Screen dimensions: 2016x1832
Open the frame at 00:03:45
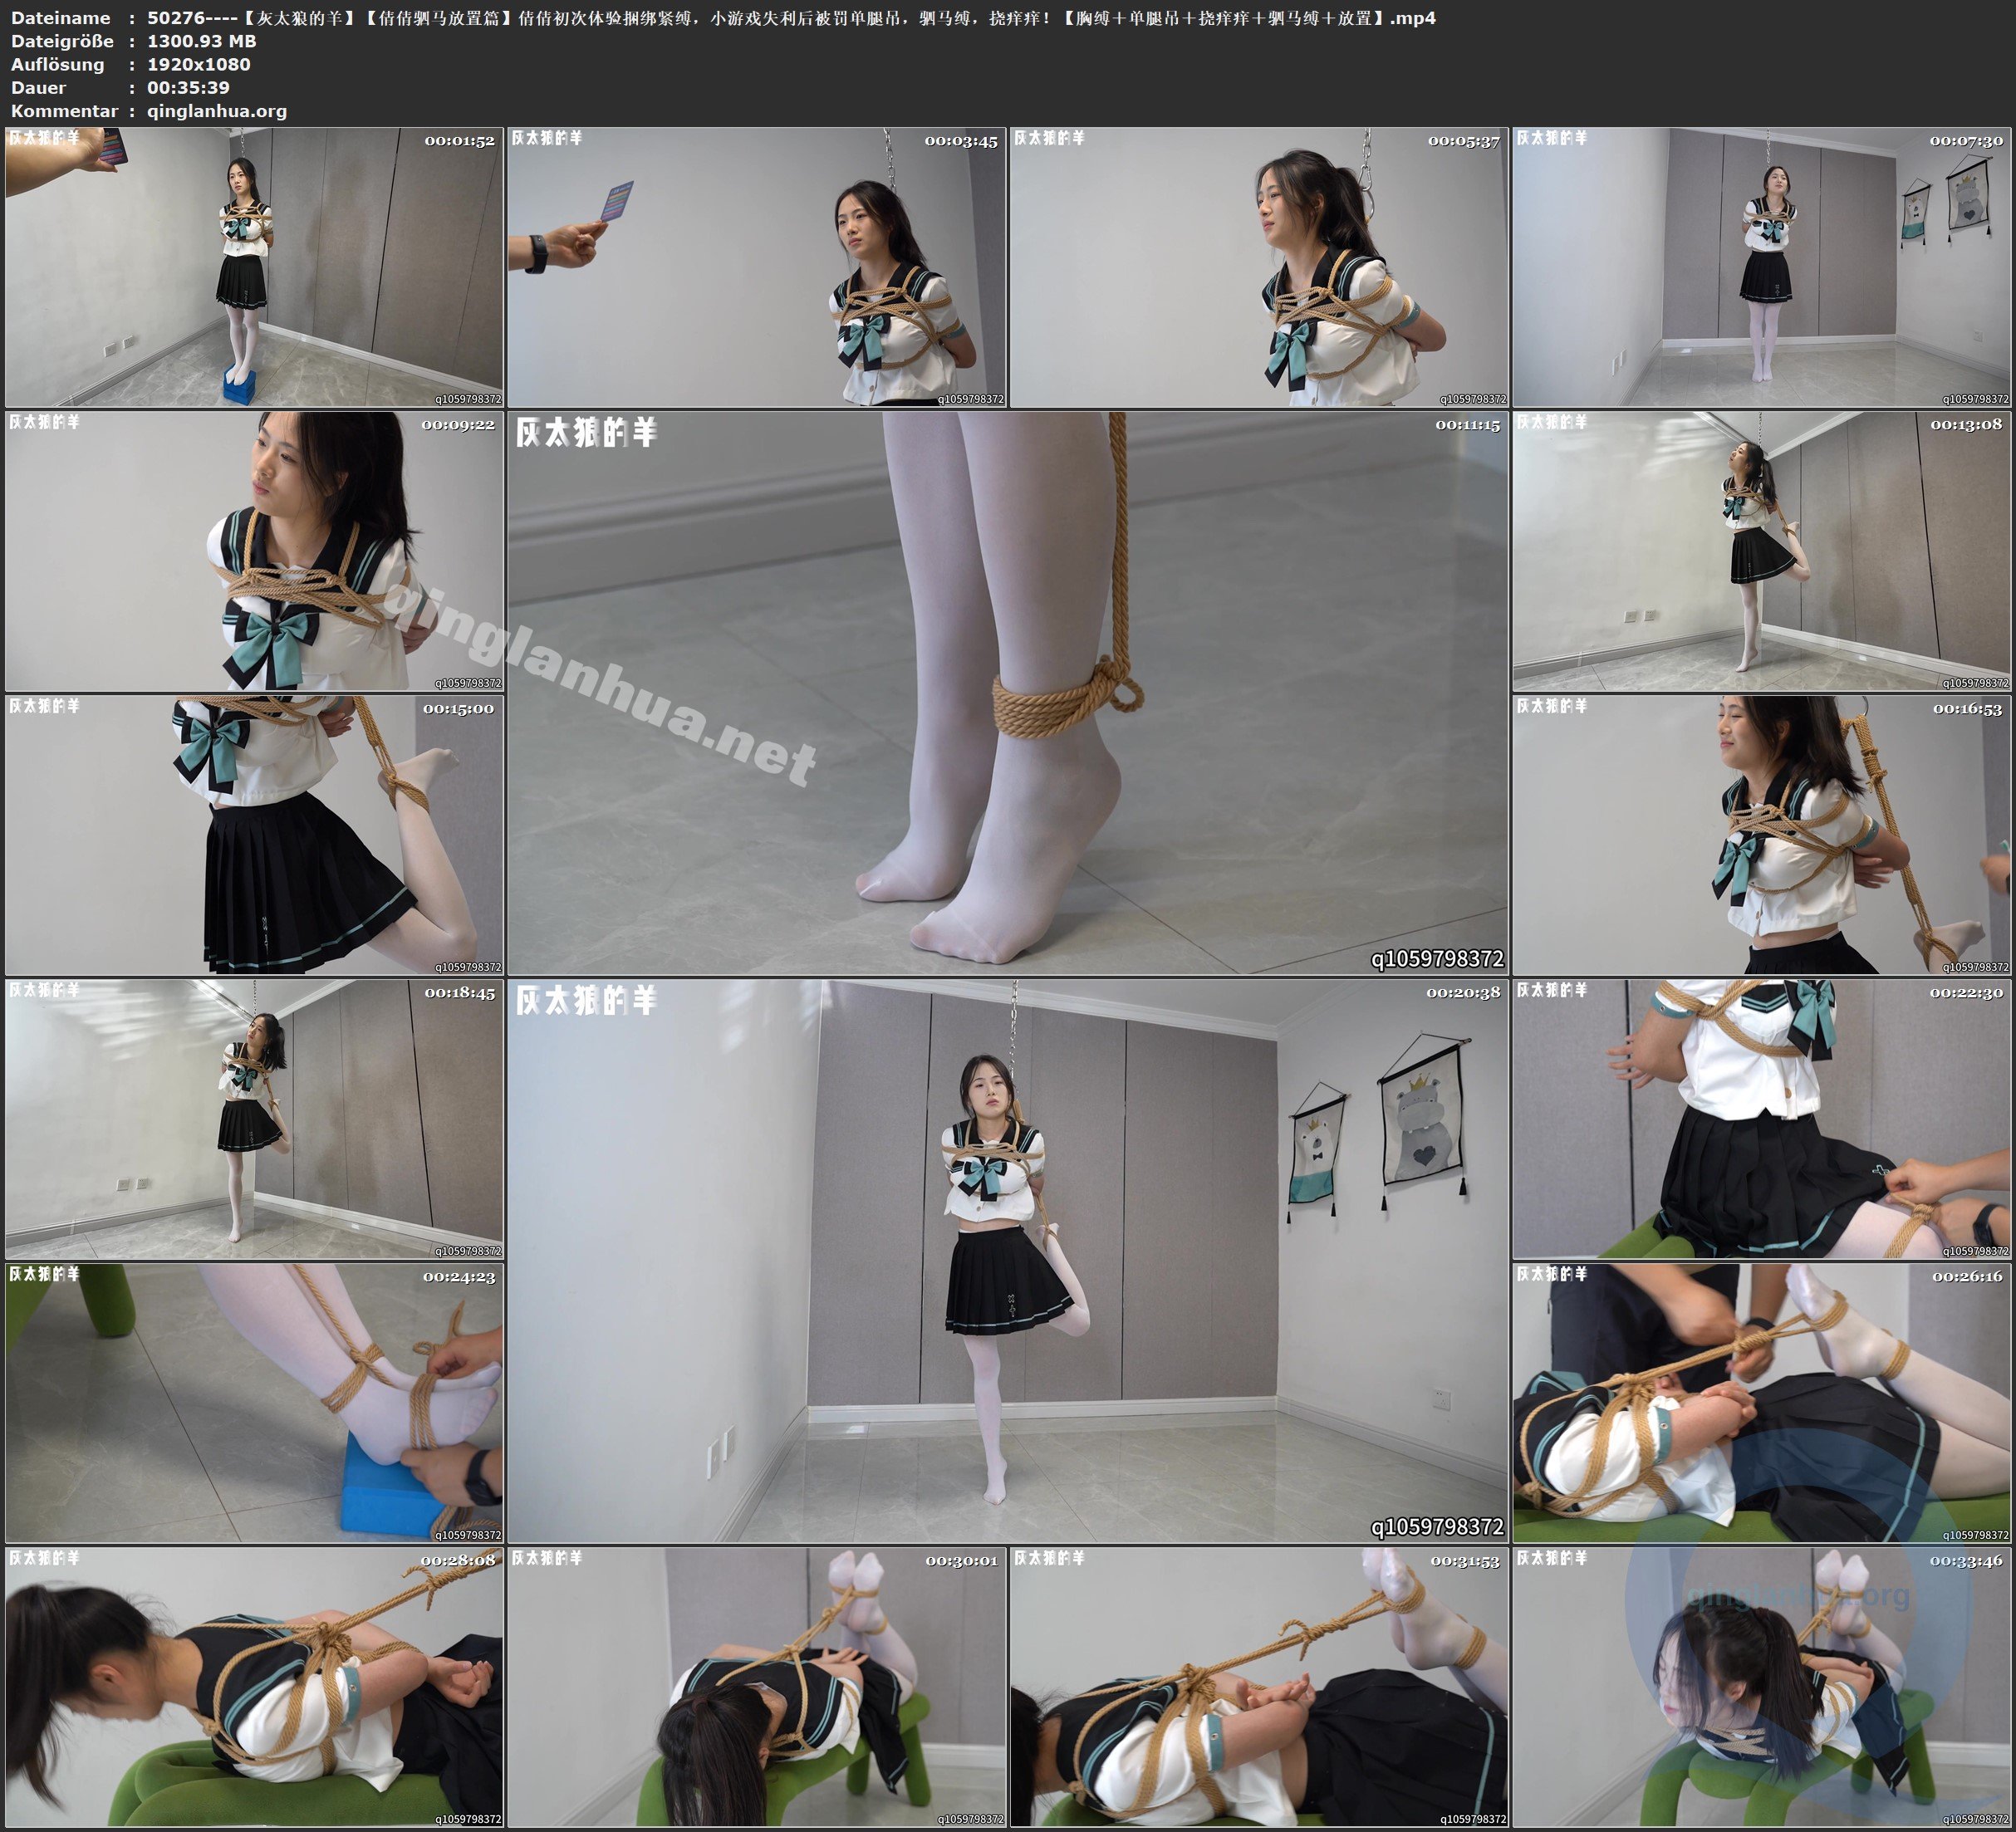coord(757,267)
